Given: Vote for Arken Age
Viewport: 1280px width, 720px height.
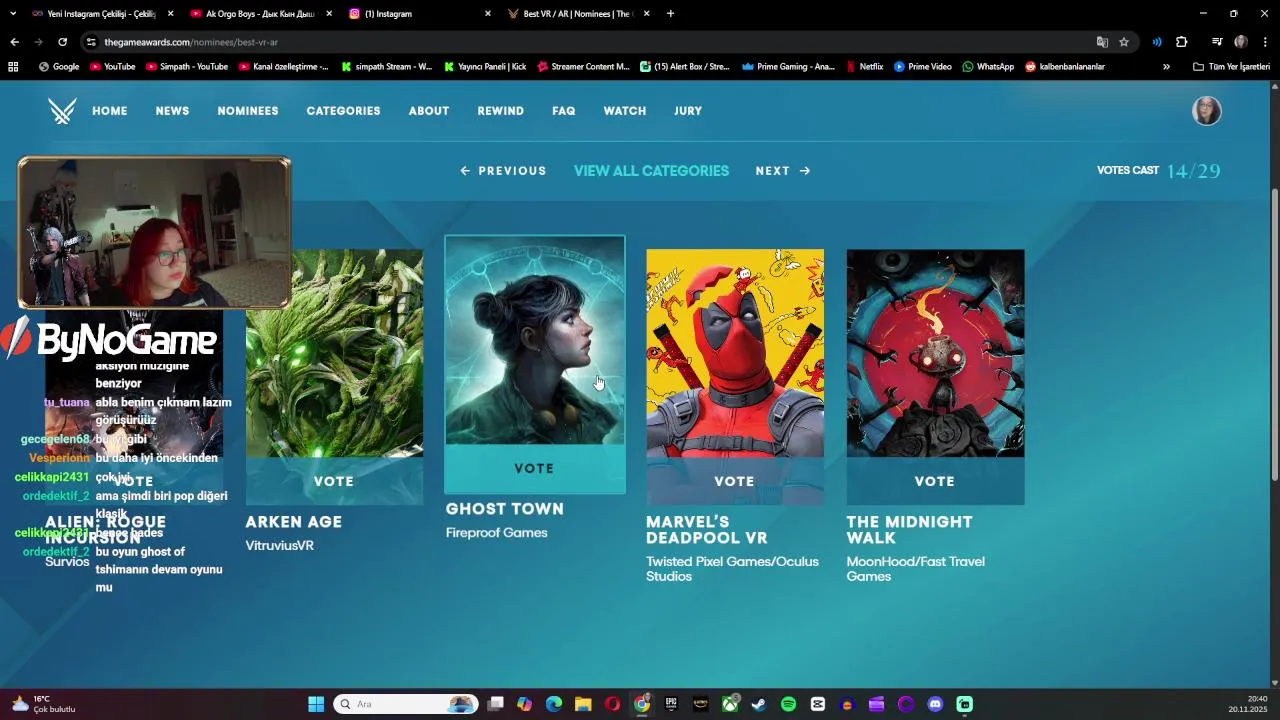Looking at the screenshot, I should tap(334, 481).
